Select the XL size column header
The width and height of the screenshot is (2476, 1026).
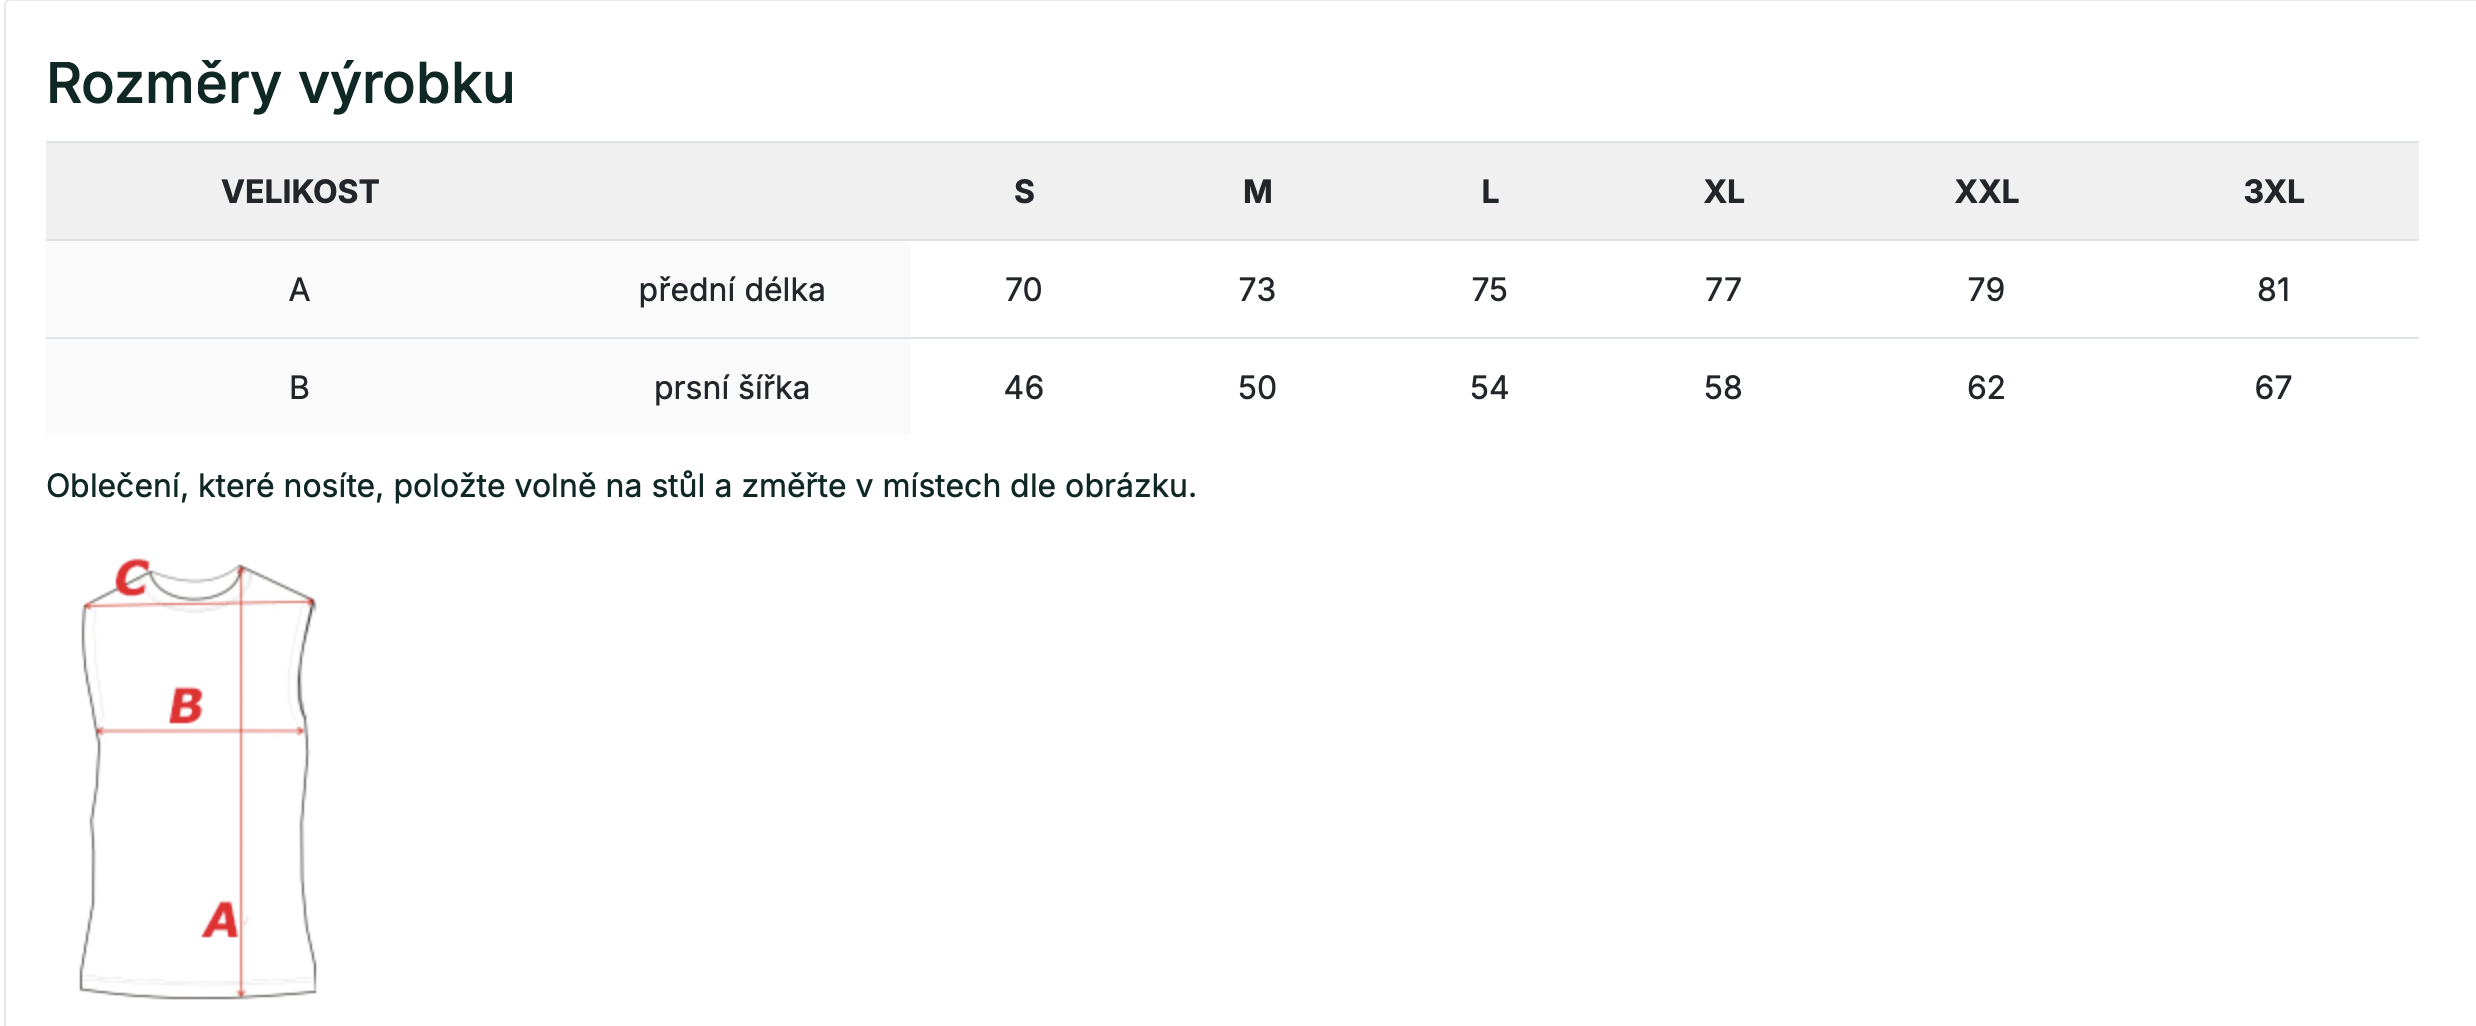pos(1724,191)
